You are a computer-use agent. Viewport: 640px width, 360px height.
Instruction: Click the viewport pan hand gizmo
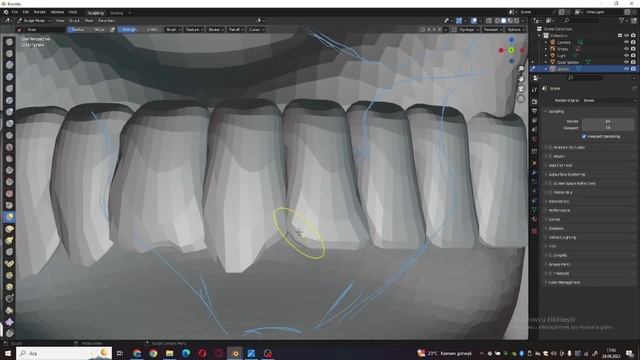click(x=521, y=79)
